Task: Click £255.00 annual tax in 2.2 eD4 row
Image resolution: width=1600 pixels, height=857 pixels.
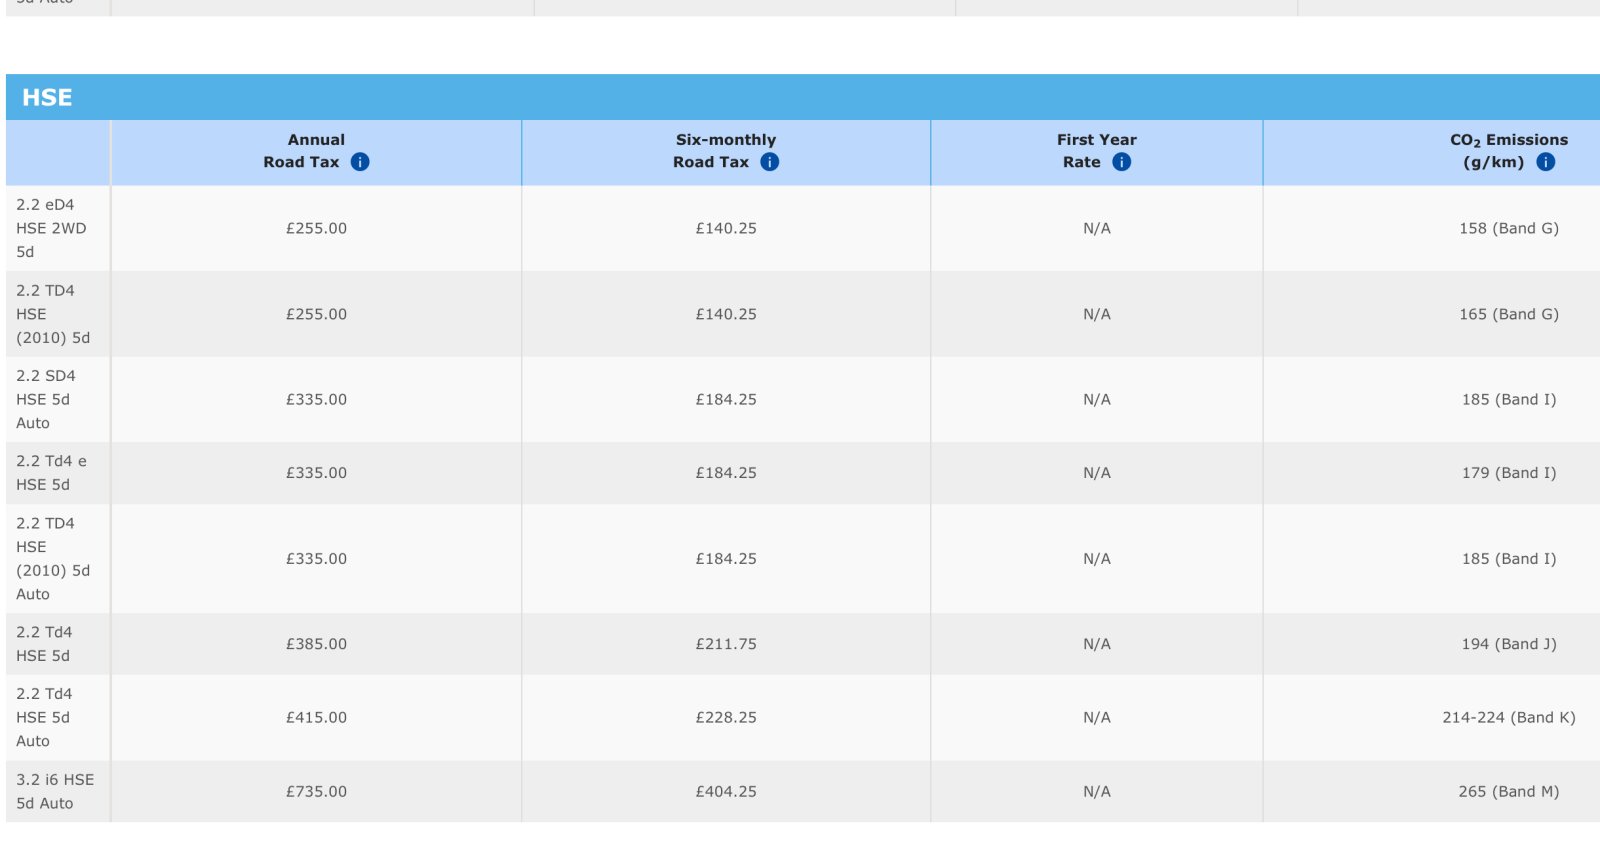Action: 316,228
